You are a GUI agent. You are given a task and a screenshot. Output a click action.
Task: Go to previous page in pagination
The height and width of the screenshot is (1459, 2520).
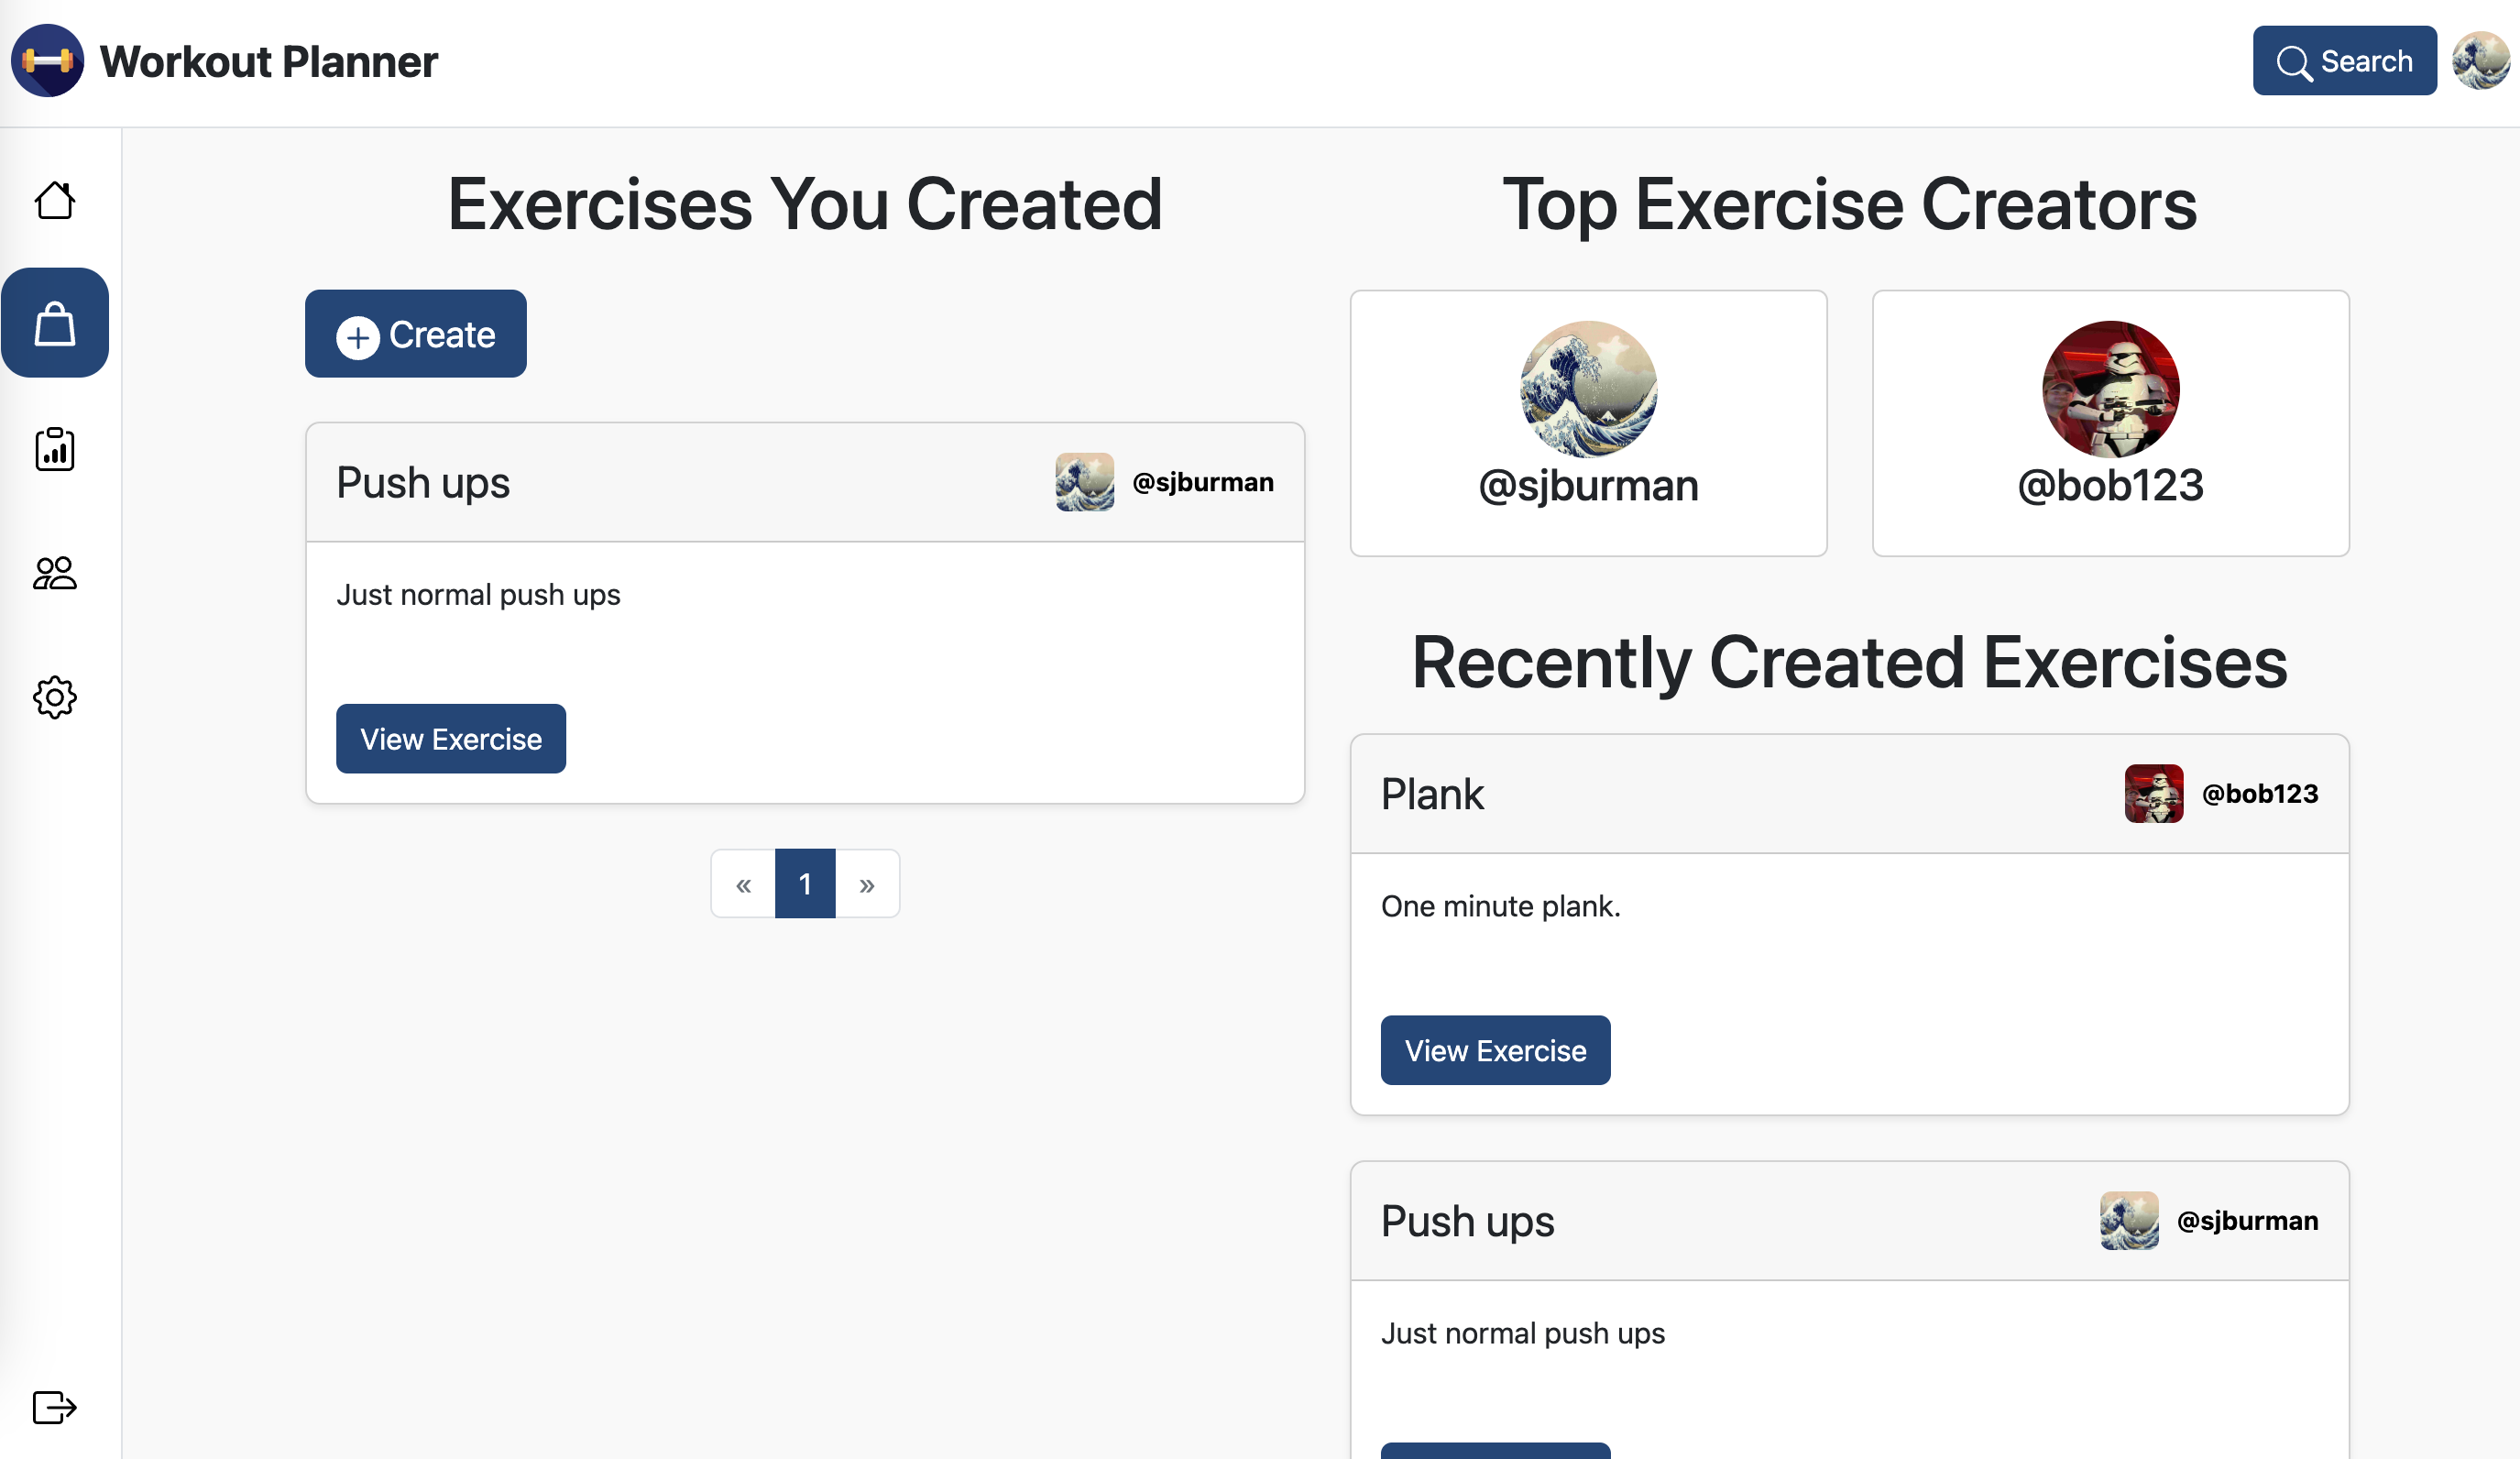(743, 884)
